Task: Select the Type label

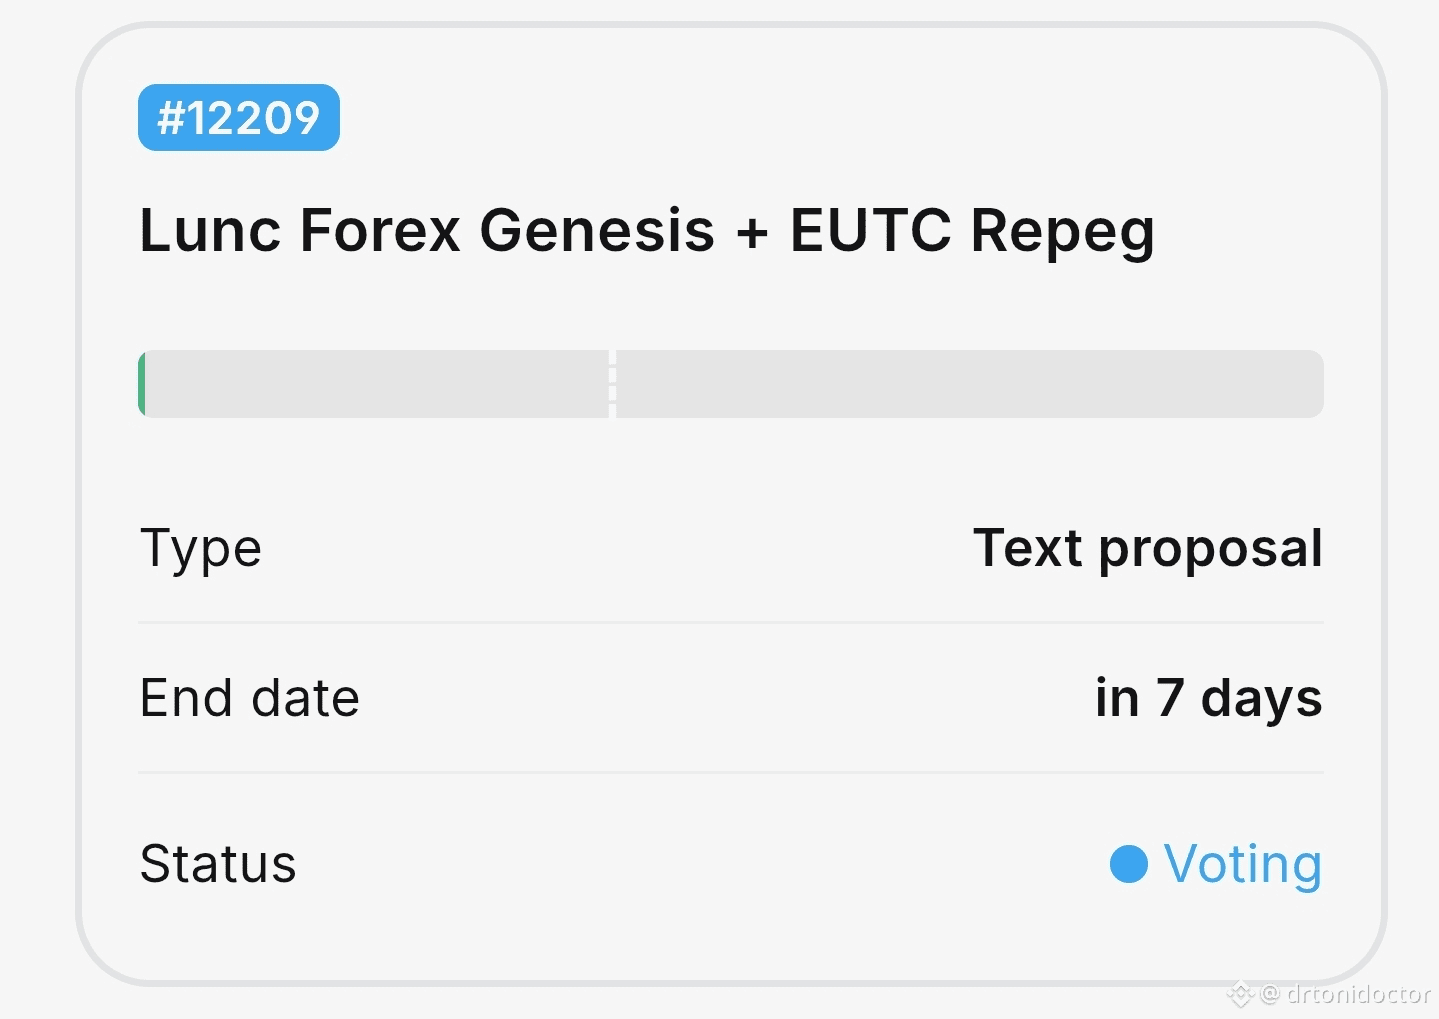Action: (x=200, y=548)
